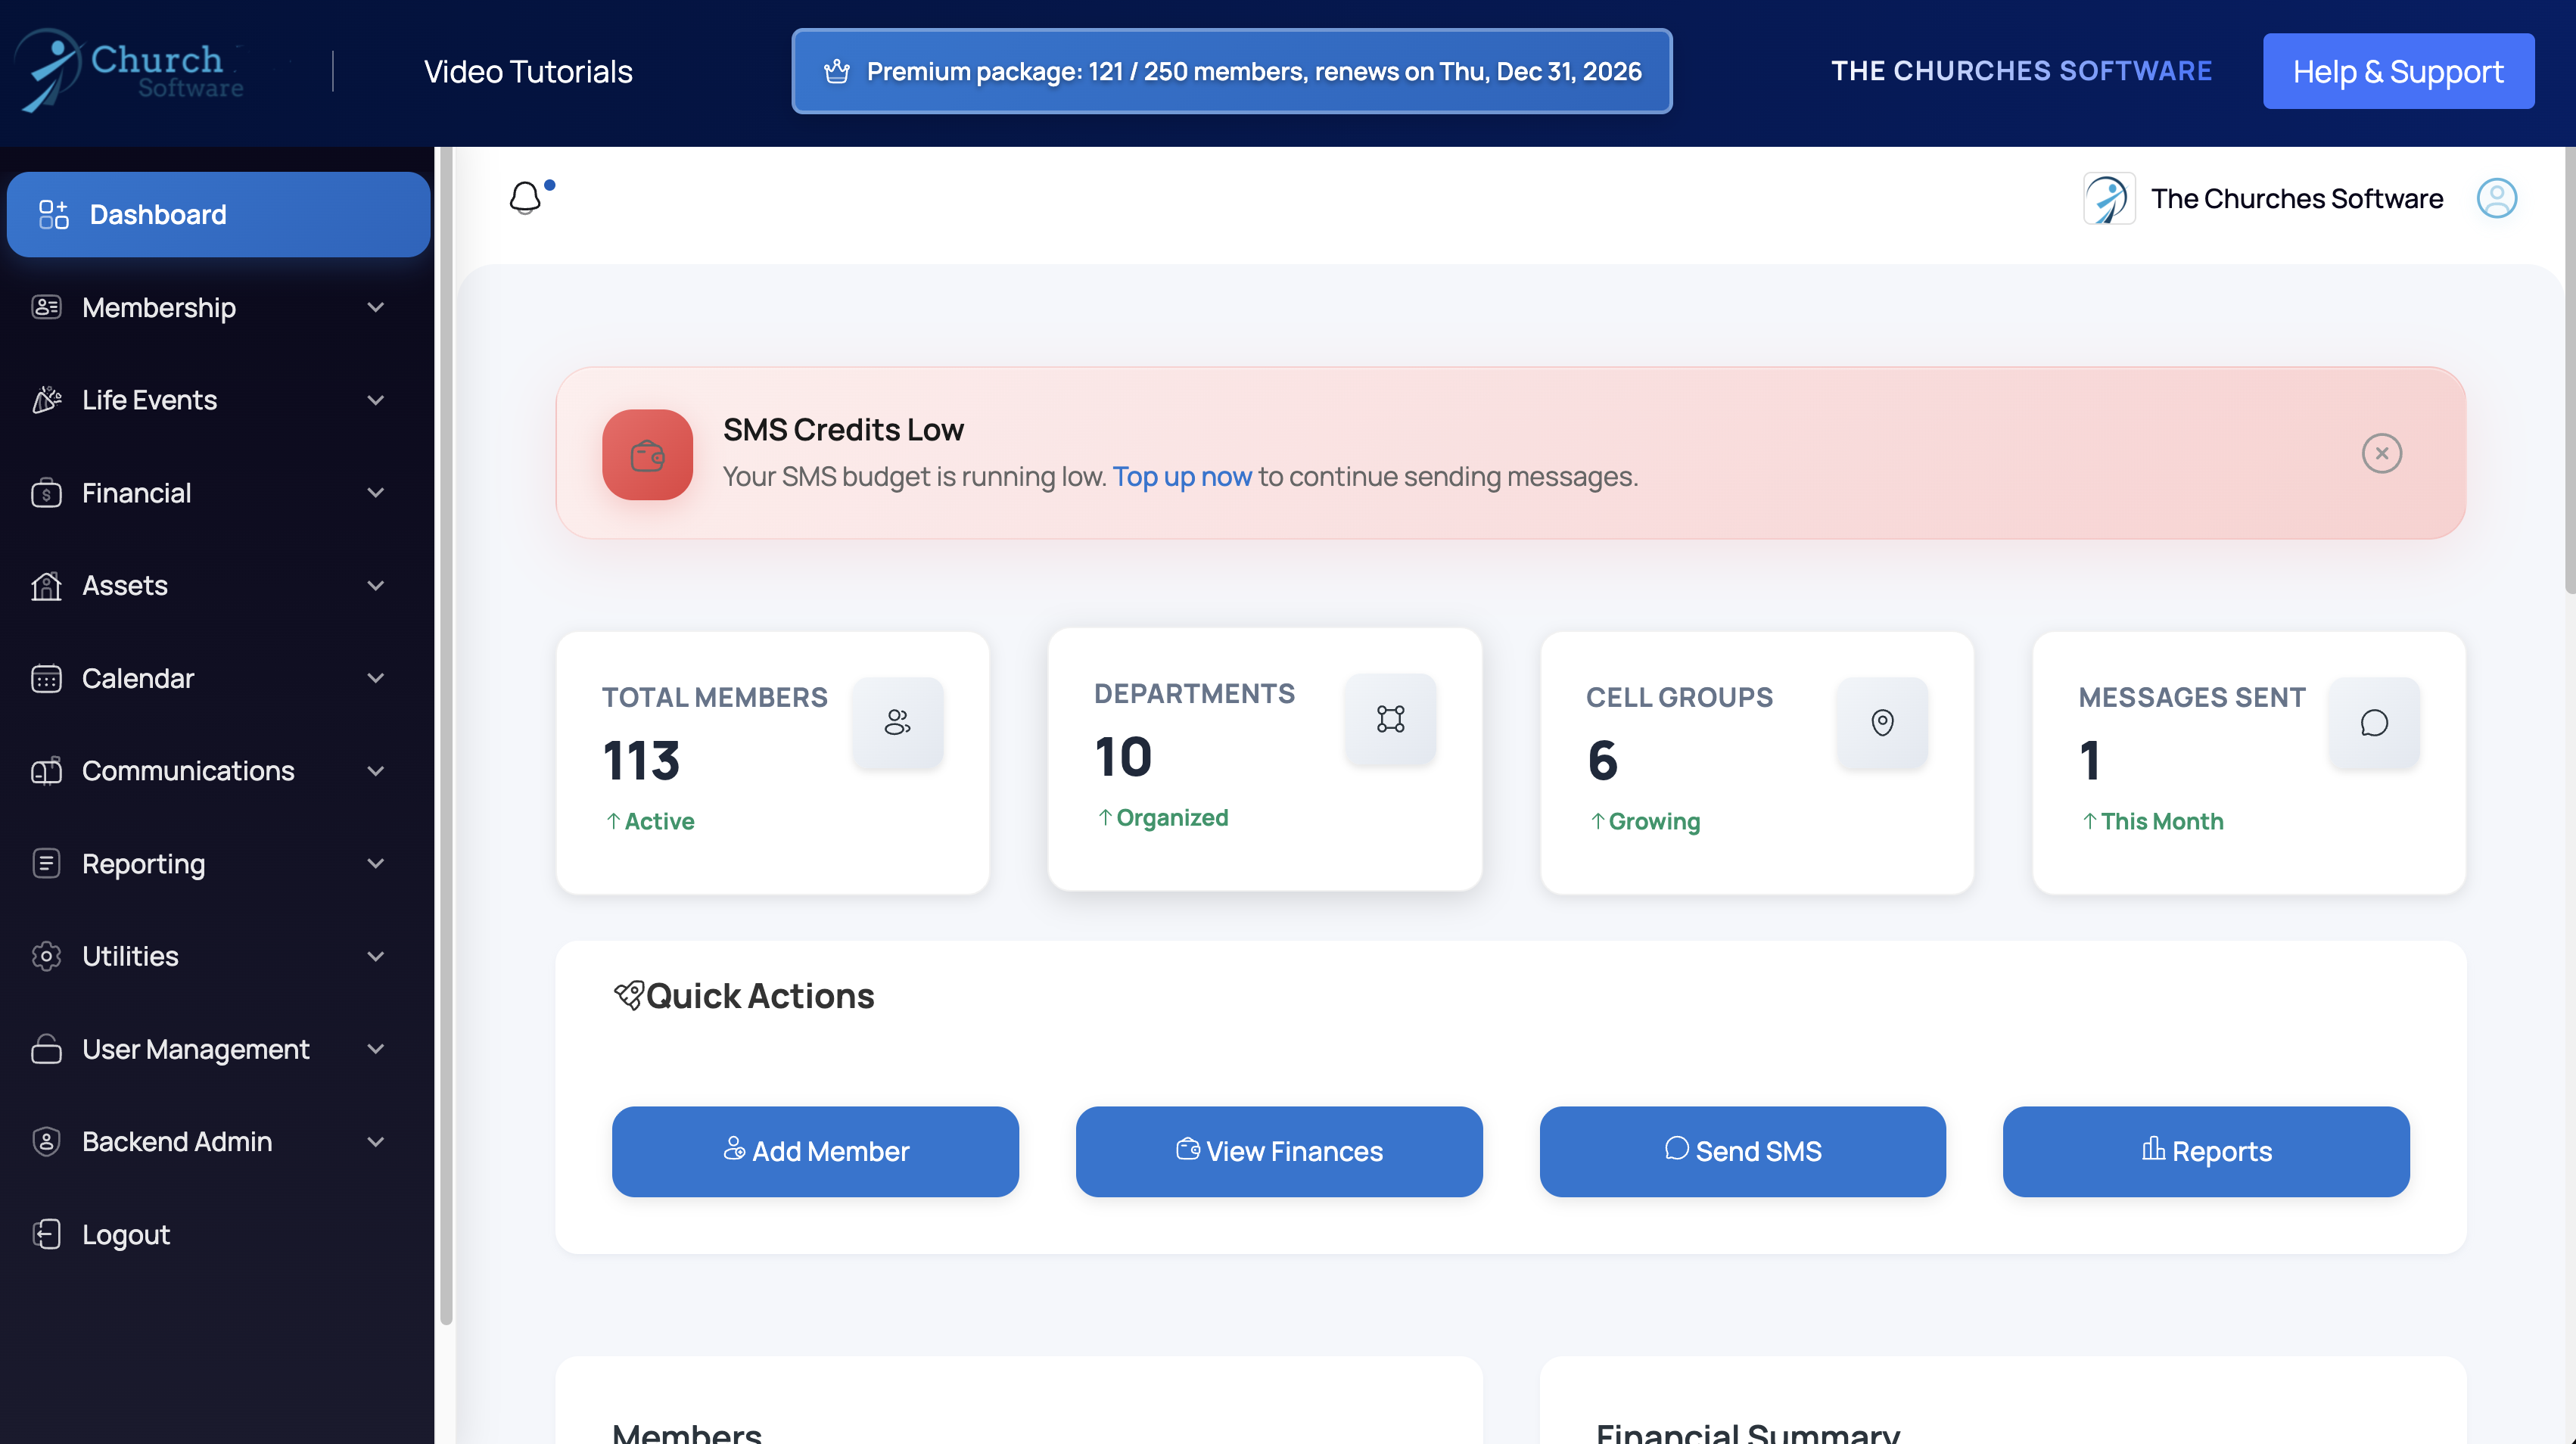Click the Church Software logo

coord(130,70)
